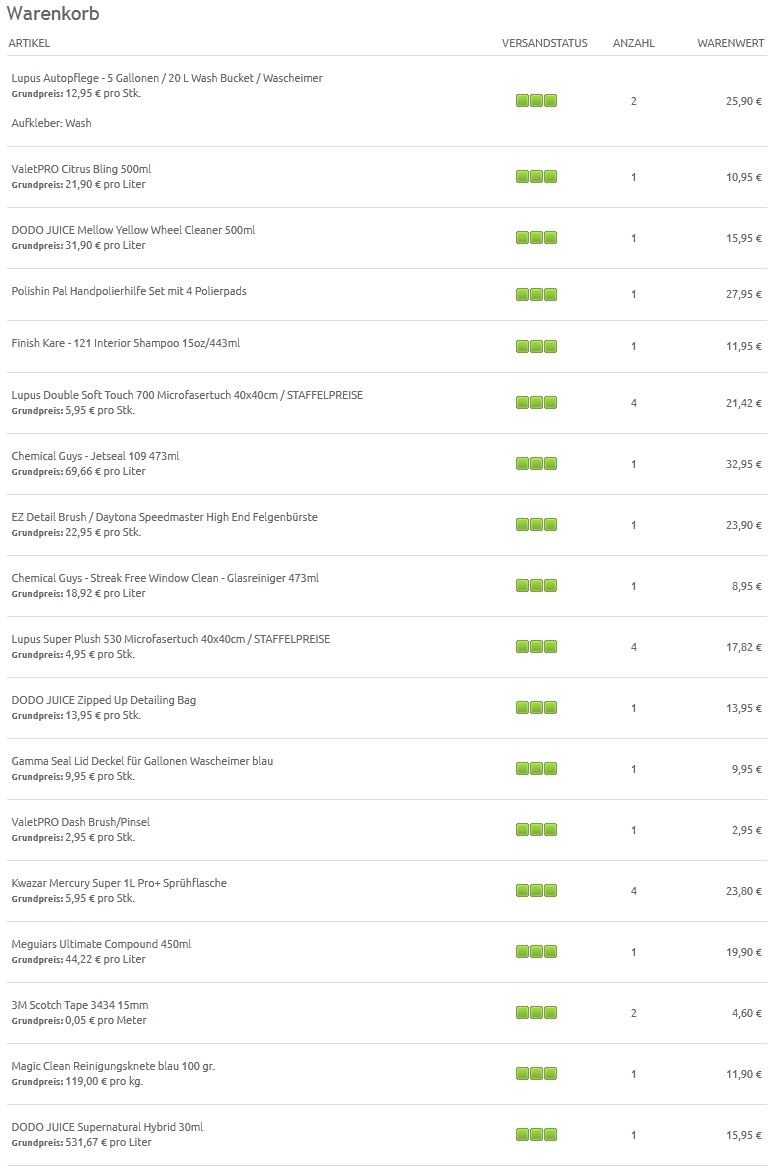
Task: Open Magic Clean Reinigungsknete blau item
Action: (113, 1066)
